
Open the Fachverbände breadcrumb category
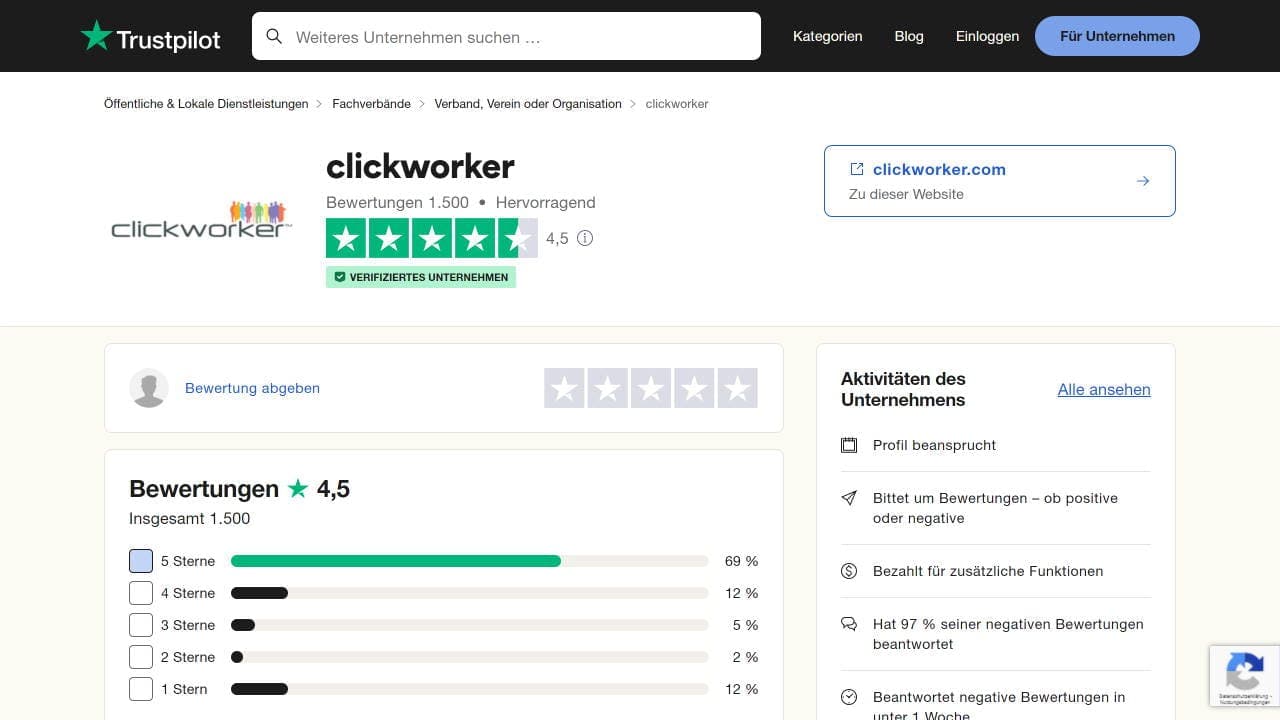point(372,103)
